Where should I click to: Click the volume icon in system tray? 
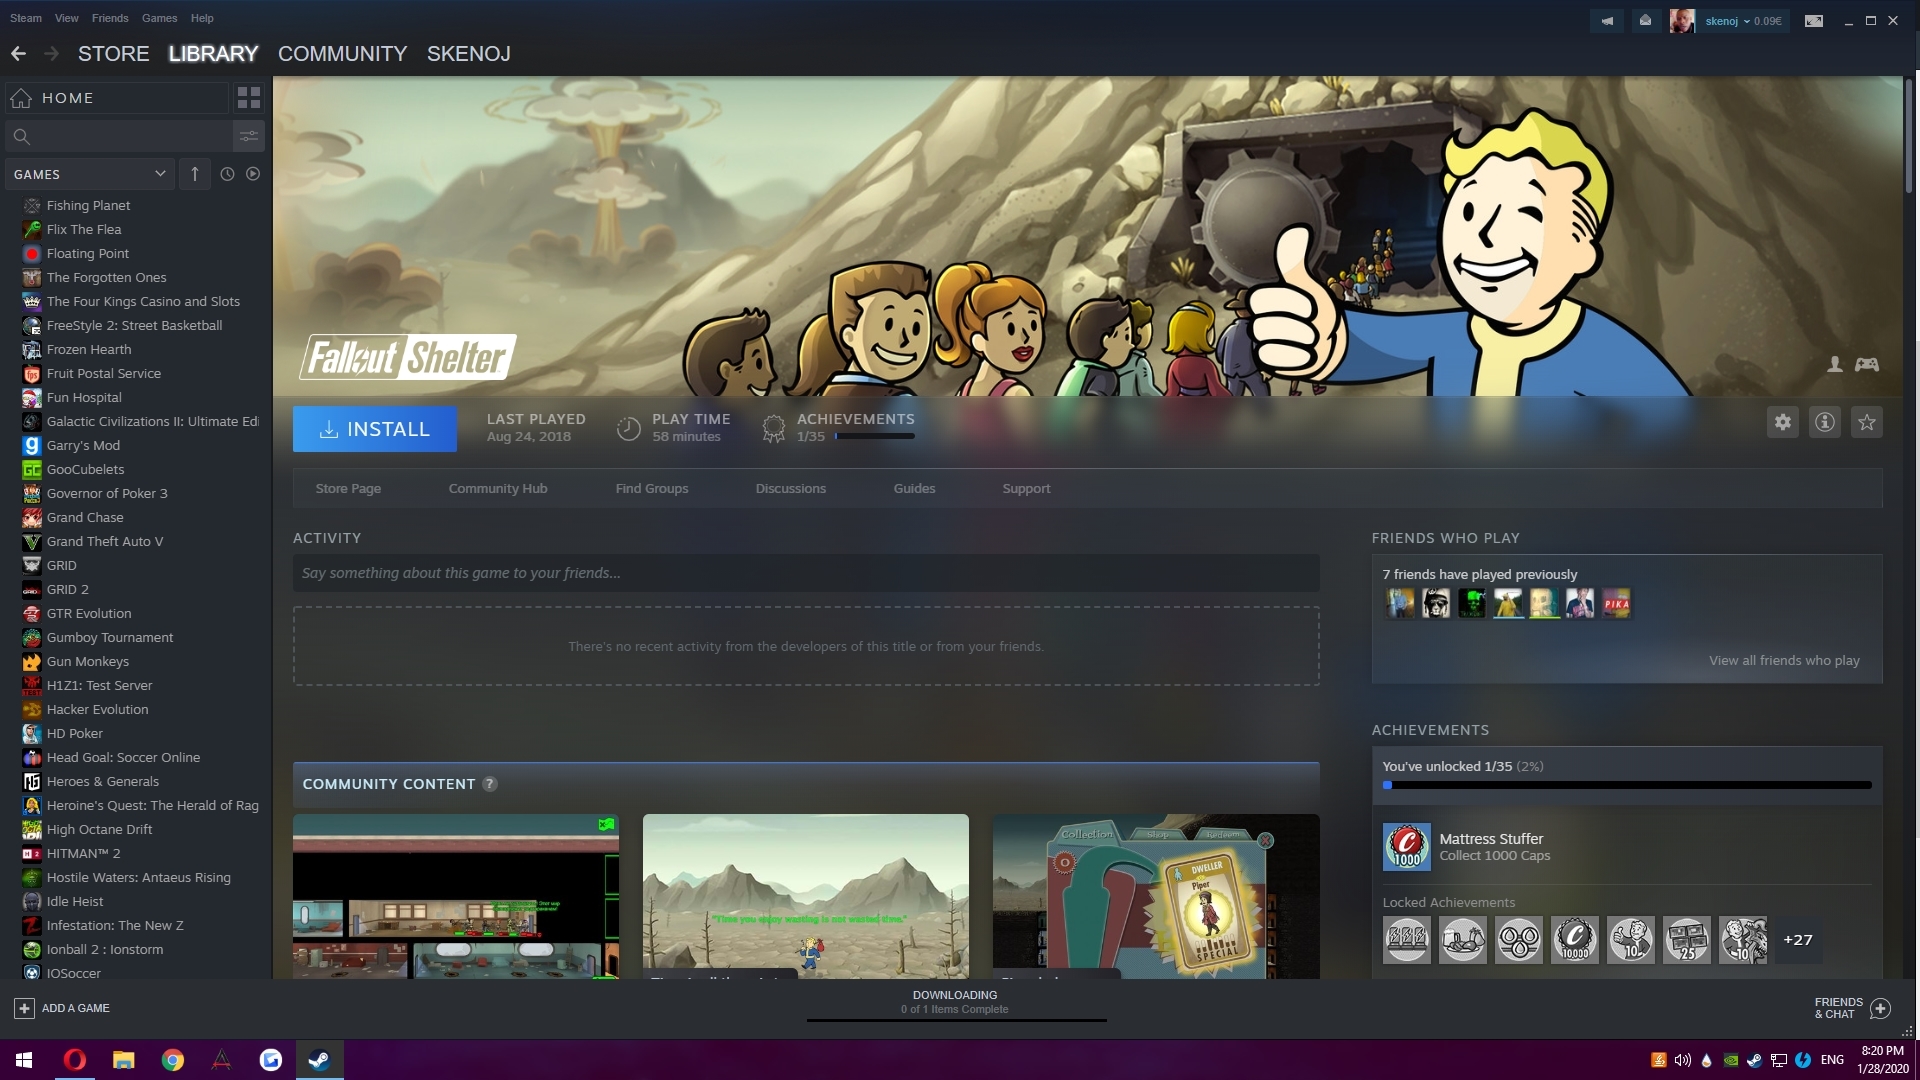1682,1060
